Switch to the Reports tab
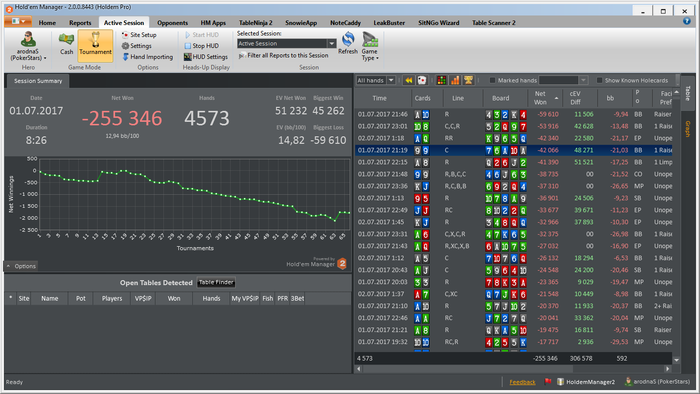The width and height of the screenshot is (700, 394). tap(80, 23)
